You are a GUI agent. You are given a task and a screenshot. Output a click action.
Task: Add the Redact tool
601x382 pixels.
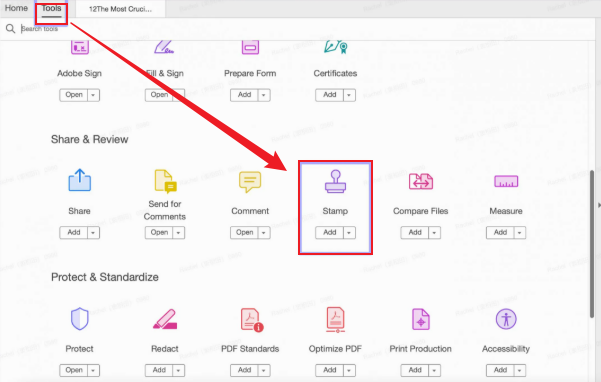(159, 370)
